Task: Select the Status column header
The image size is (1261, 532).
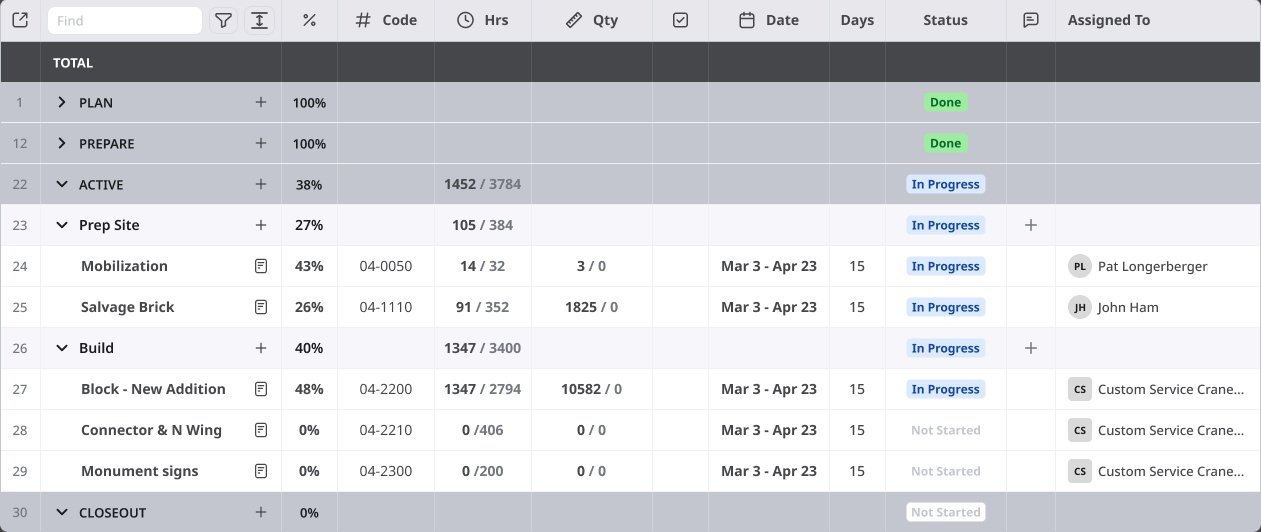Action: 945,20
